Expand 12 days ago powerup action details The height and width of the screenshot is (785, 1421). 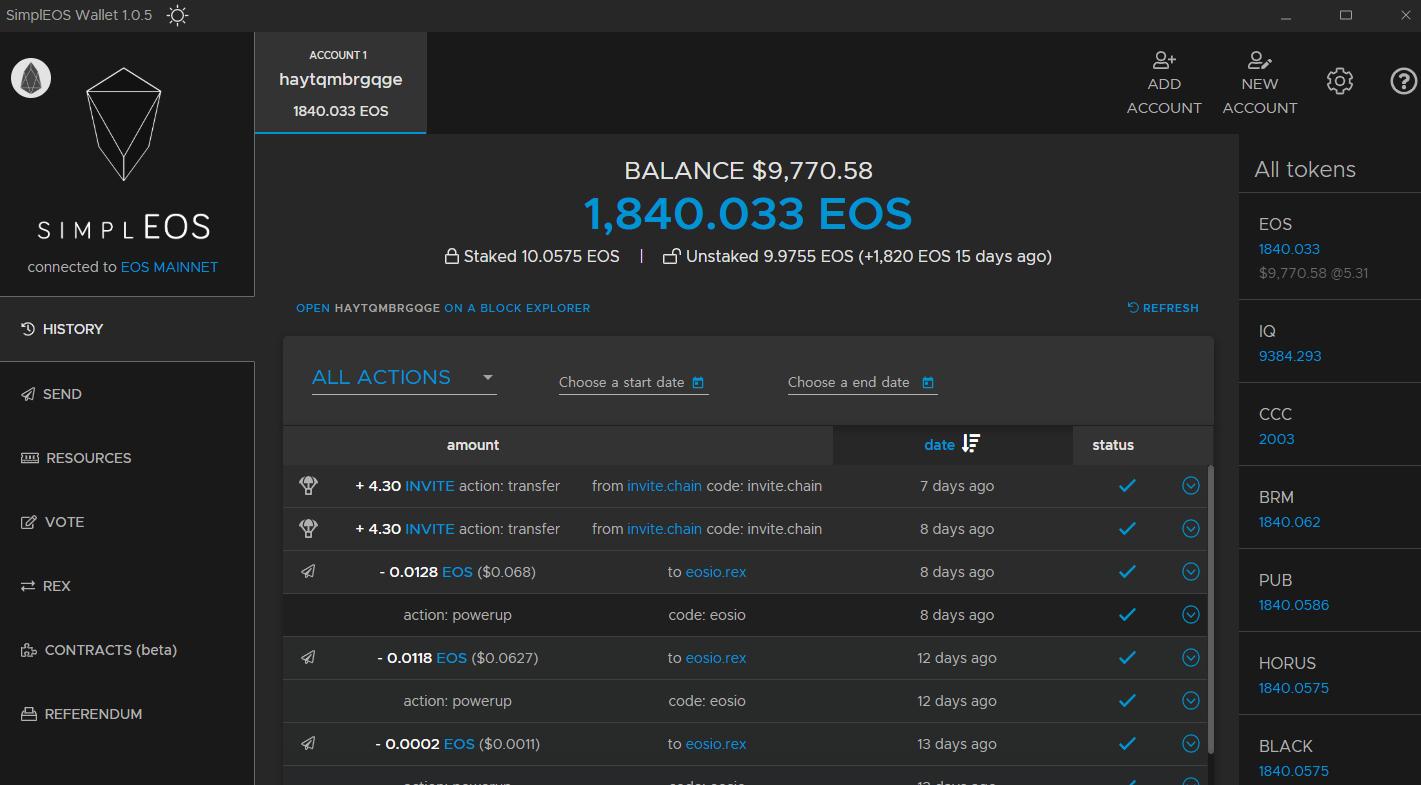(x=1190, y=701)
